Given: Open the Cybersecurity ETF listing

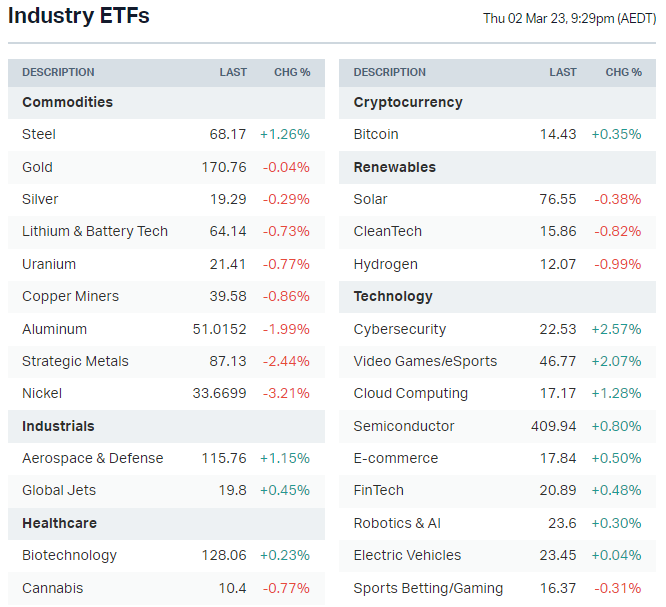Looking at the screenshot, I should pos(400,329).
